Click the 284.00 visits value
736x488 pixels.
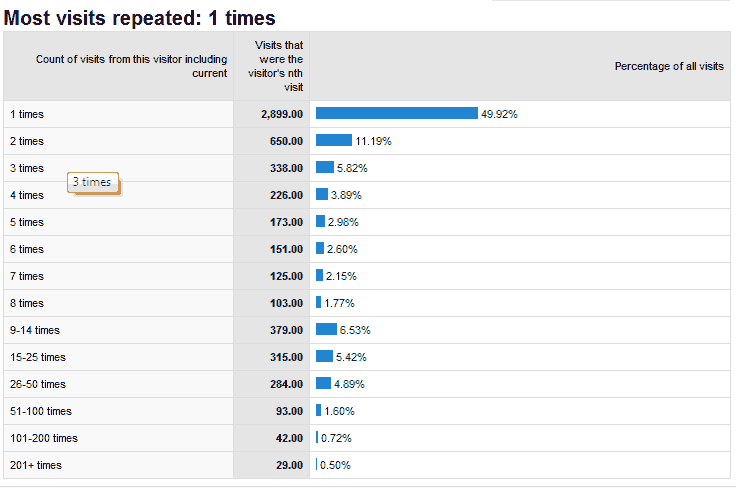[x=286, y=384]
